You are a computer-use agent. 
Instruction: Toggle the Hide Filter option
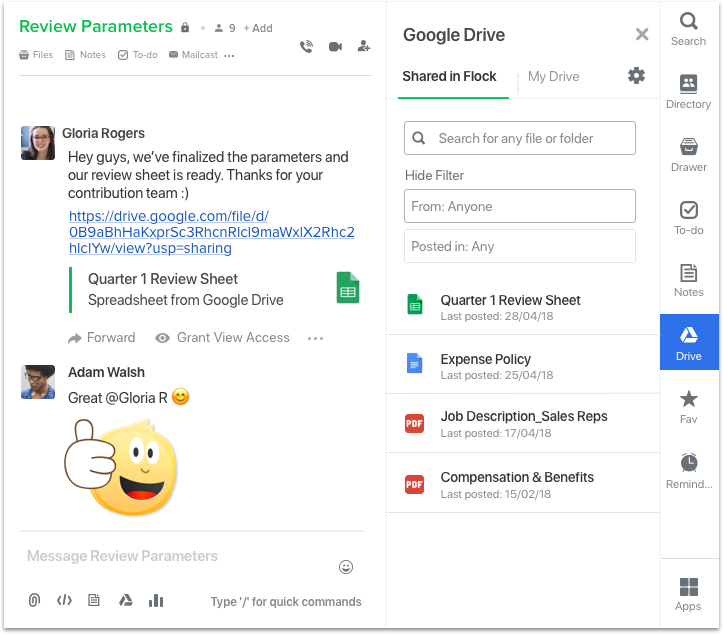(x=434, y=176)
